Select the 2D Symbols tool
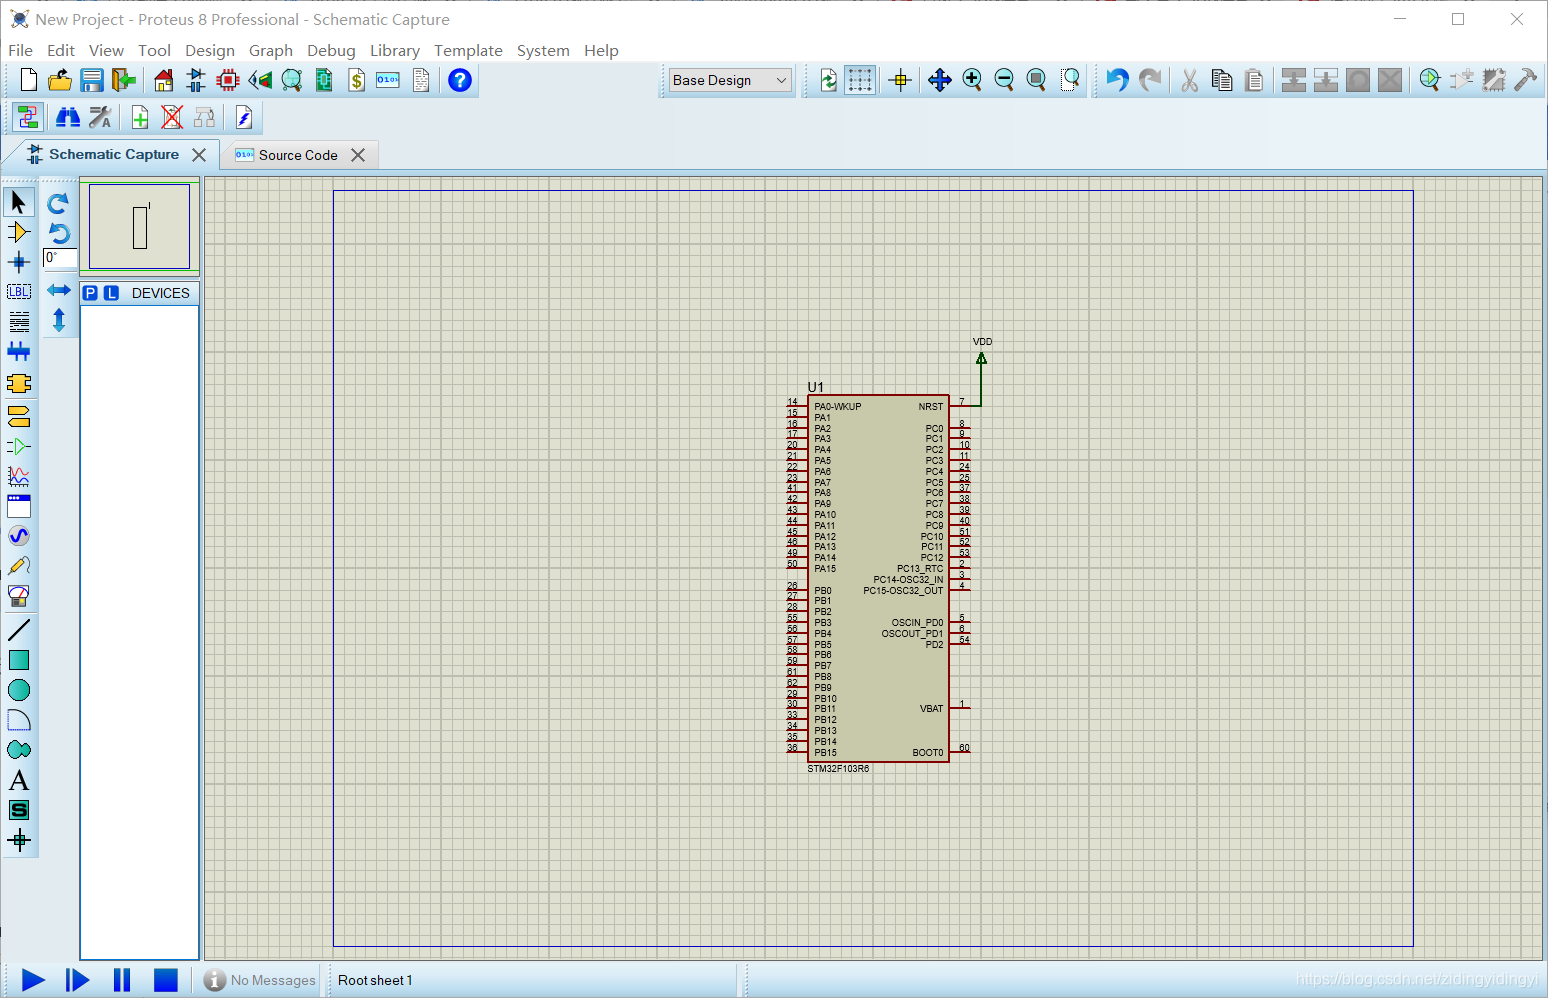 [x=19, y=810]
